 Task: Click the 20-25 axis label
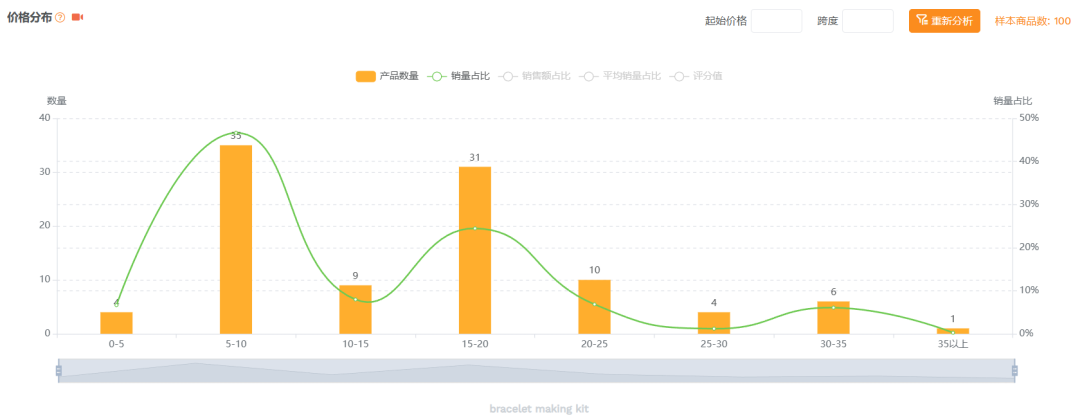594,344
